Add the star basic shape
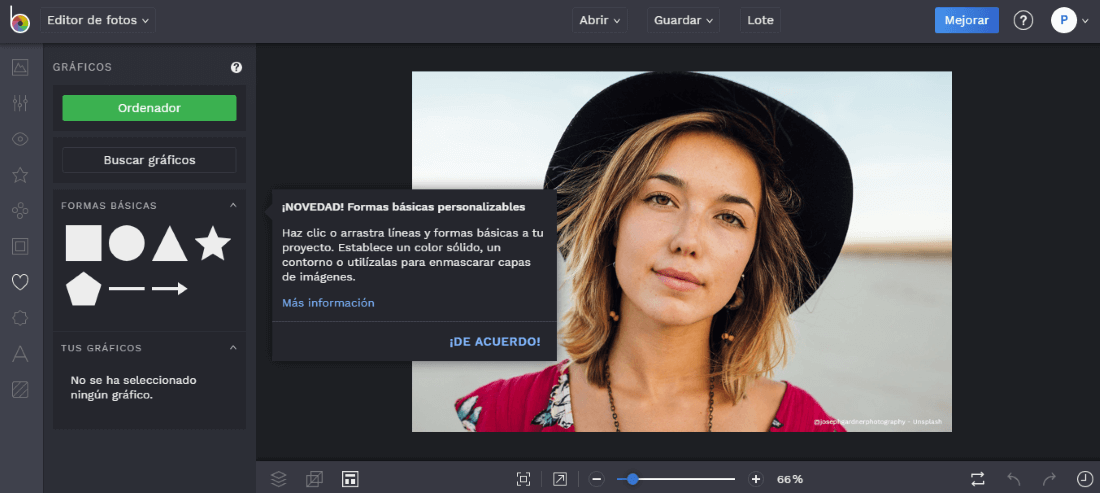 [x=212, y=243]
